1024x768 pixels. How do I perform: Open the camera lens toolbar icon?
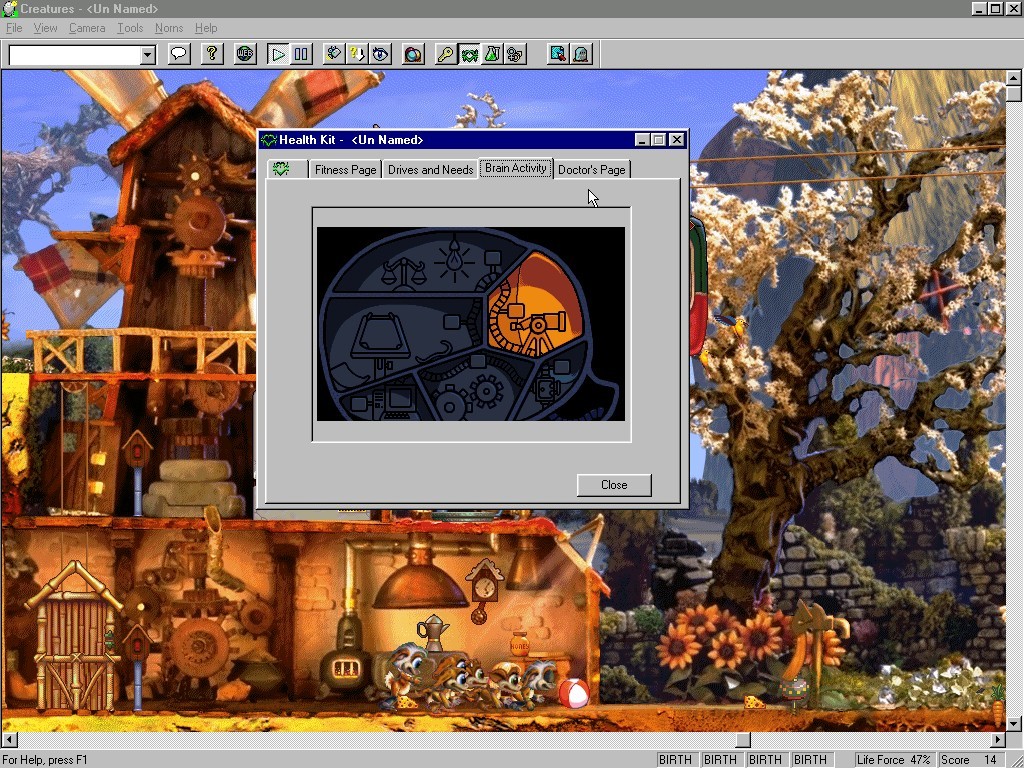pos(413,54)
